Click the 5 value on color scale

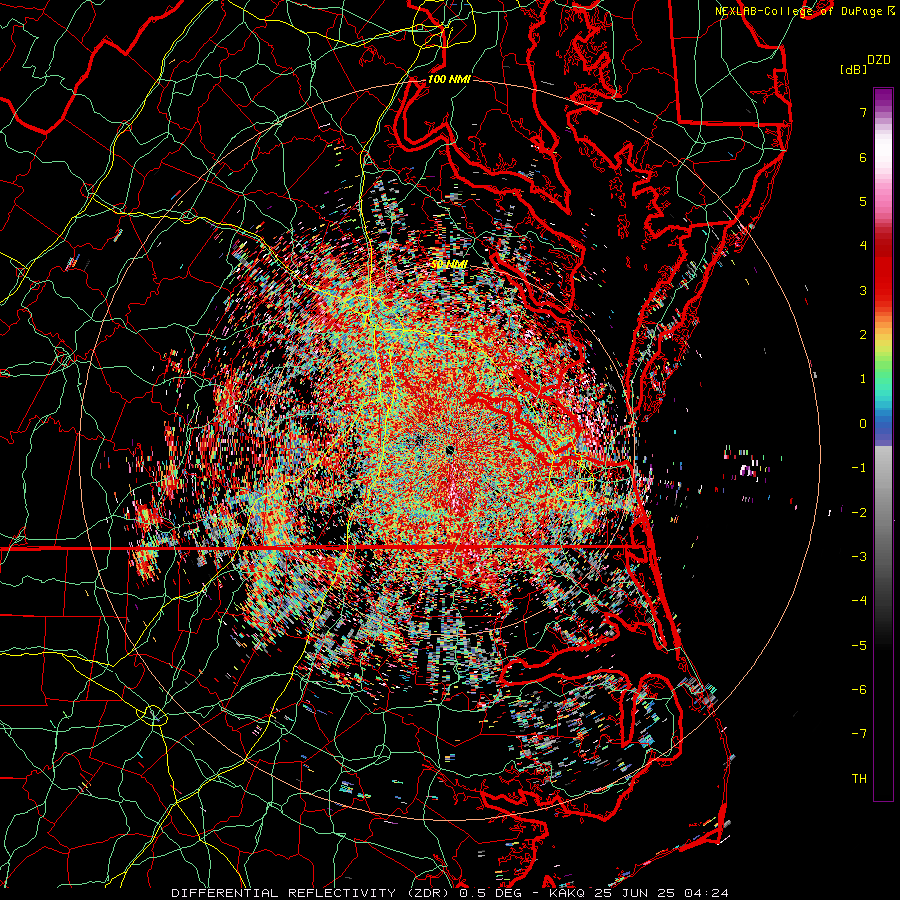863,201
